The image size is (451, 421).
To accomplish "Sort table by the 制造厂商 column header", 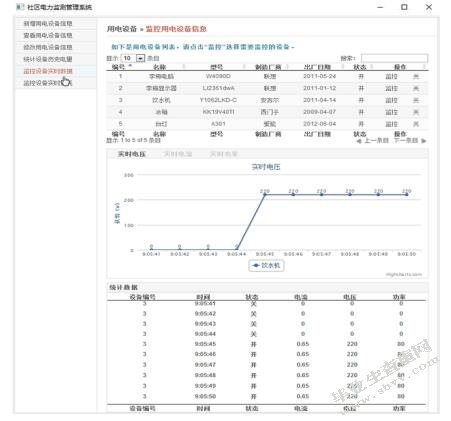I will pyautogui.click(x=268, y=67).
